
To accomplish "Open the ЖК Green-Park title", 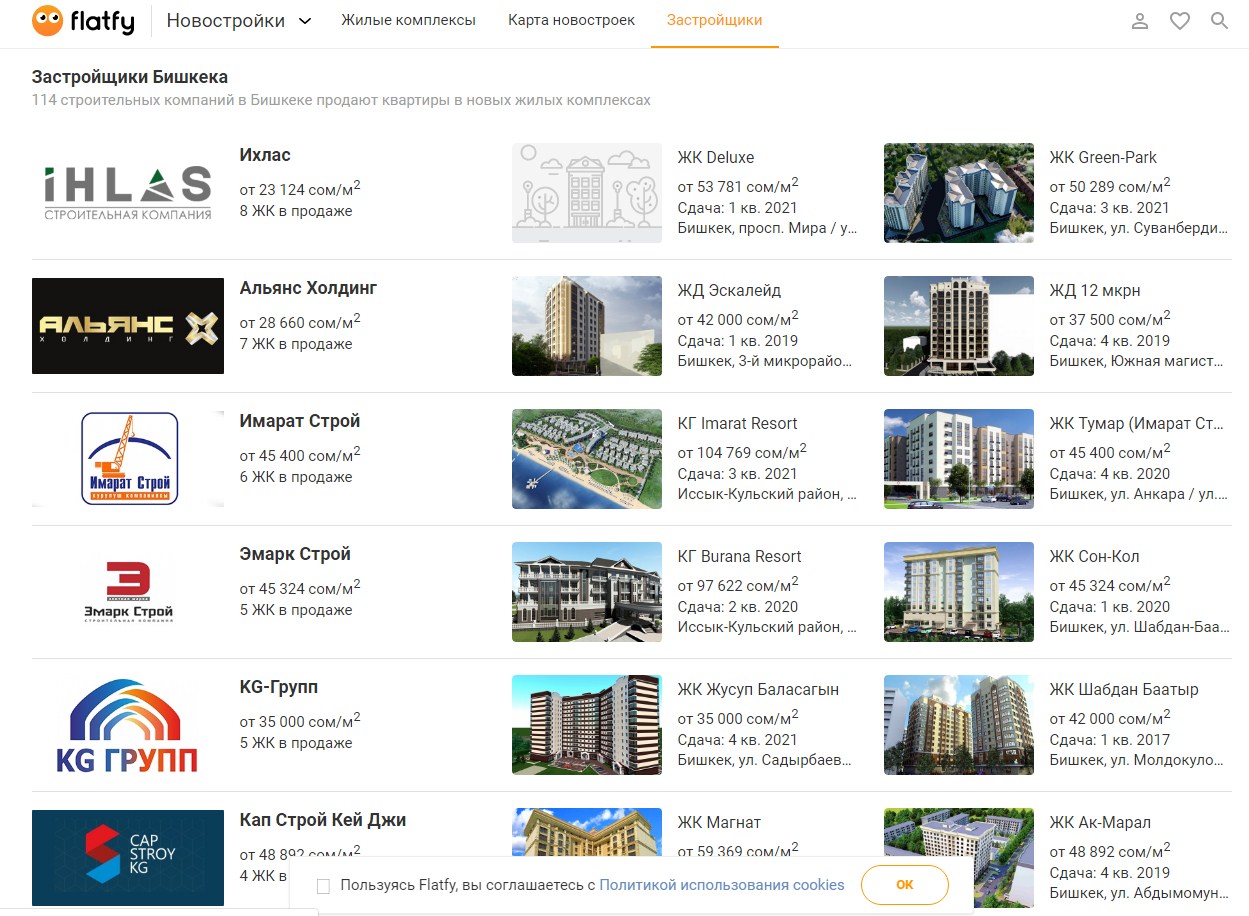I will pos(1103,157).
